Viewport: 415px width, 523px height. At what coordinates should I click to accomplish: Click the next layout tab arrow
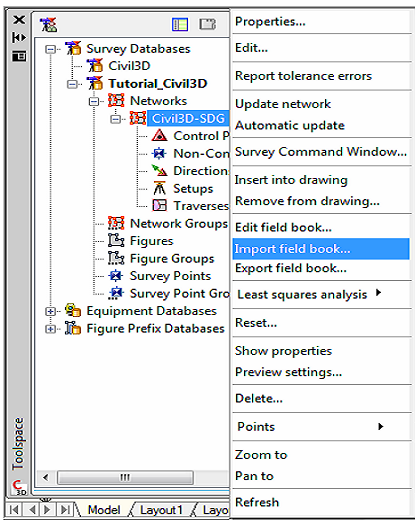(x=47, y=510)
